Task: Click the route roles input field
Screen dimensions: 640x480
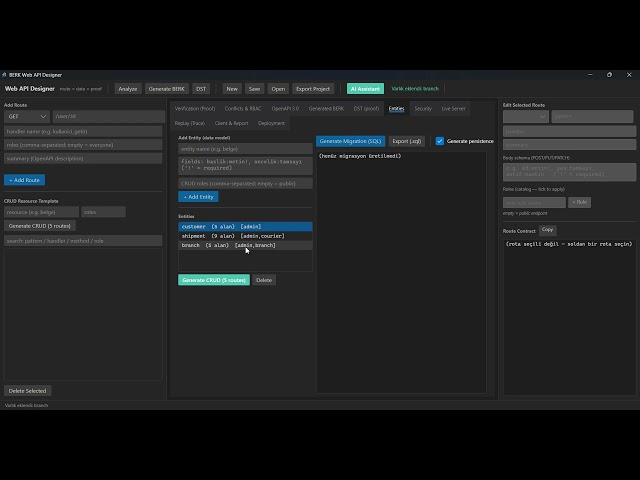Action: click(83, 145)
